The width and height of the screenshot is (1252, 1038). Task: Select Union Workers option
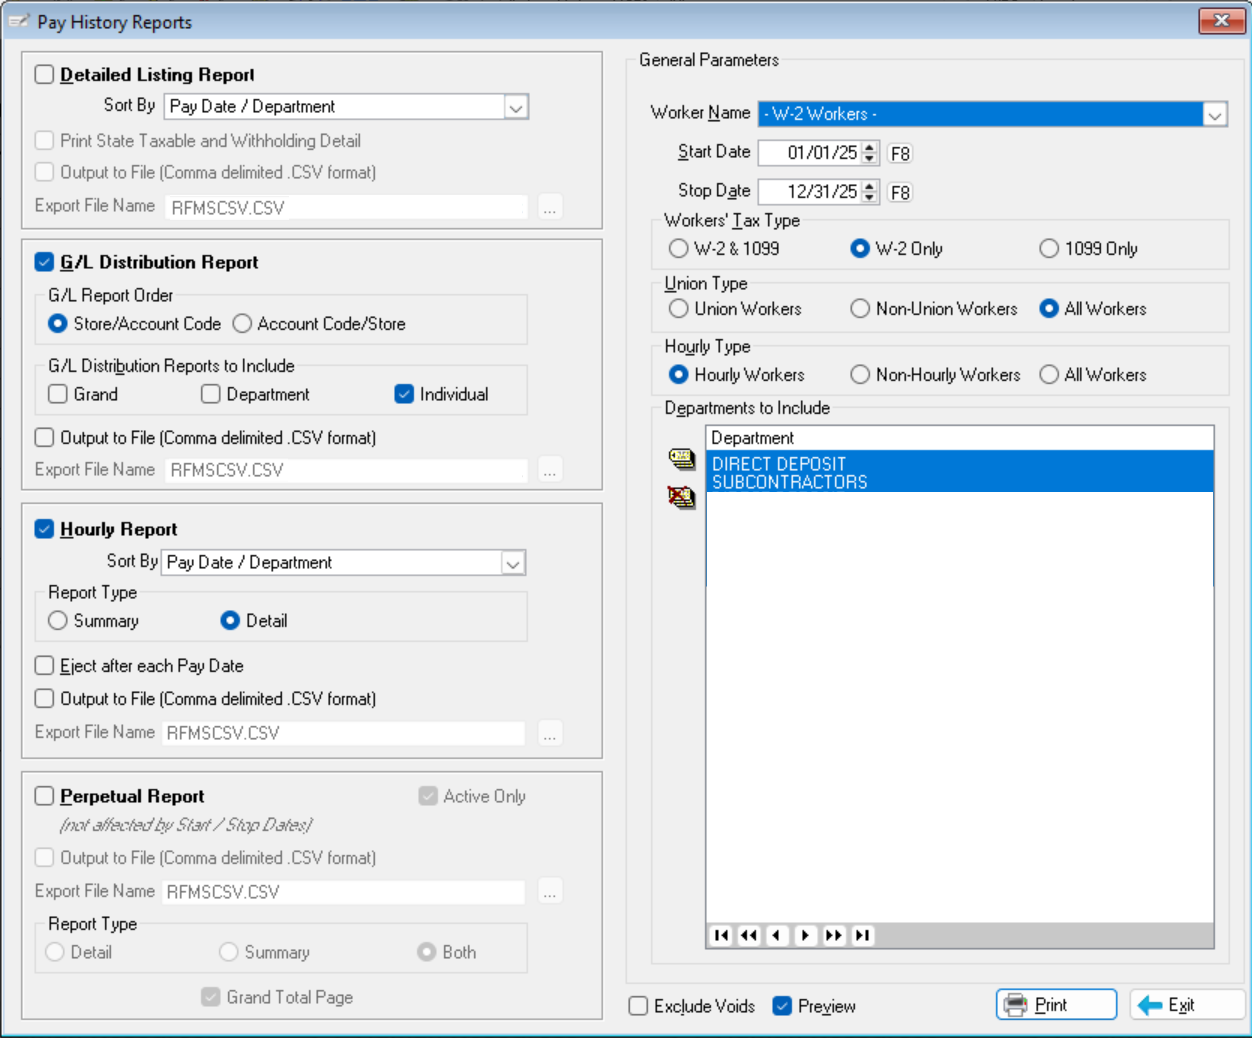point(679,309)
